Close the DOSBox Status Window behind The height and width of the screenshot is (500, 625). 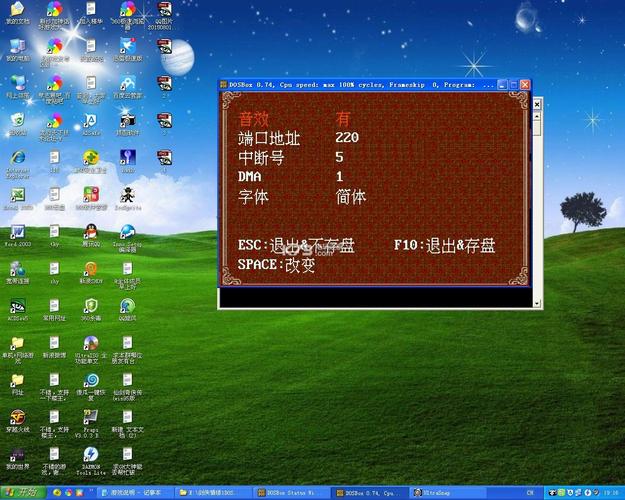(x=537, y=104)
